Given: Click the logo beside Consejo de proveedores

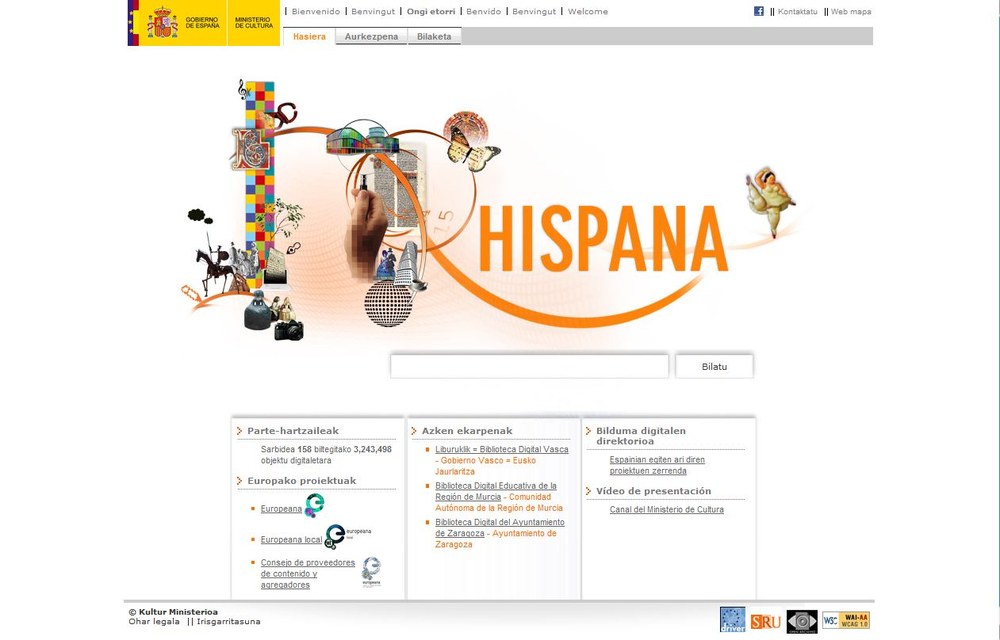Looking at the screenshot, I should pyautogui.click(x=371, y=572).
